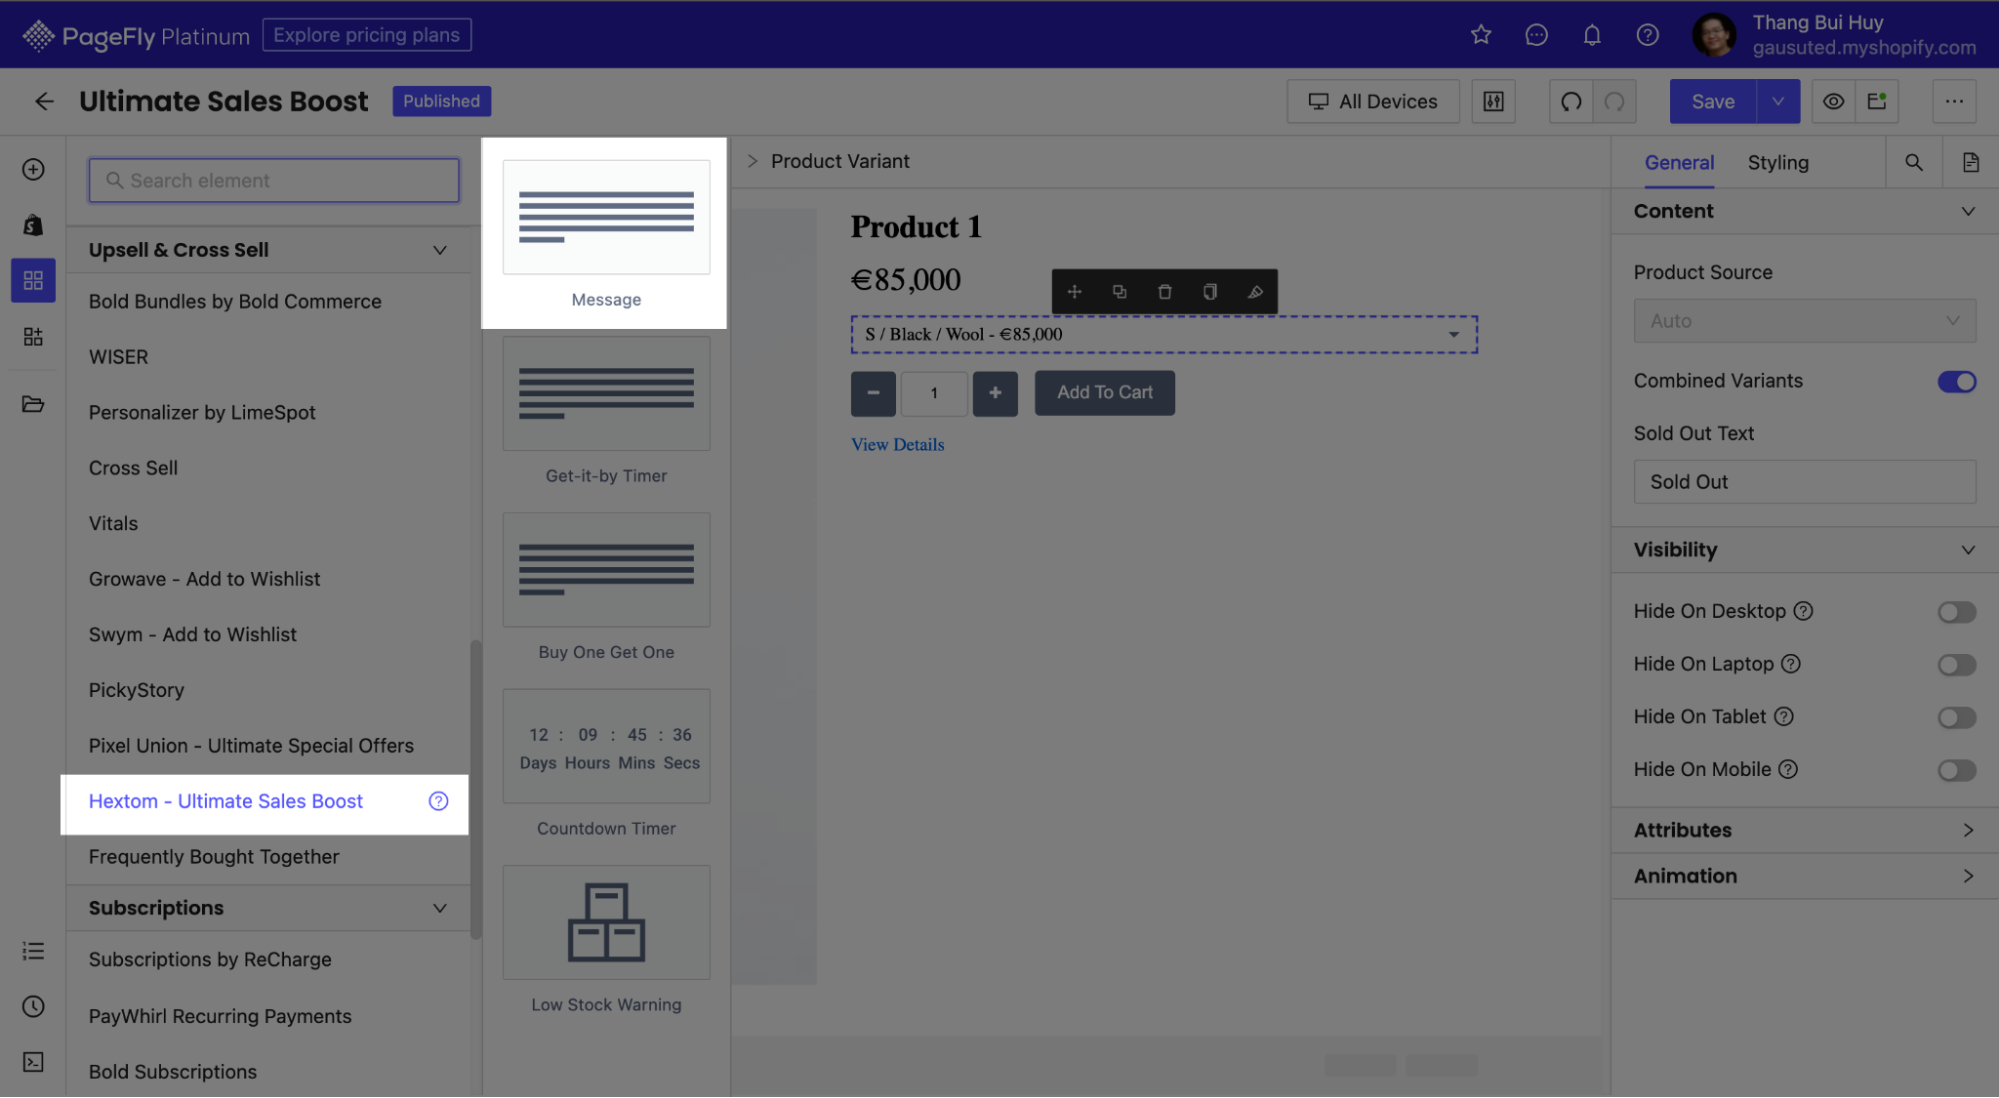This screenshot has width=1999, height=1098.
Task: Click the Sold Out text field
Action: (x=1804, y=482)
